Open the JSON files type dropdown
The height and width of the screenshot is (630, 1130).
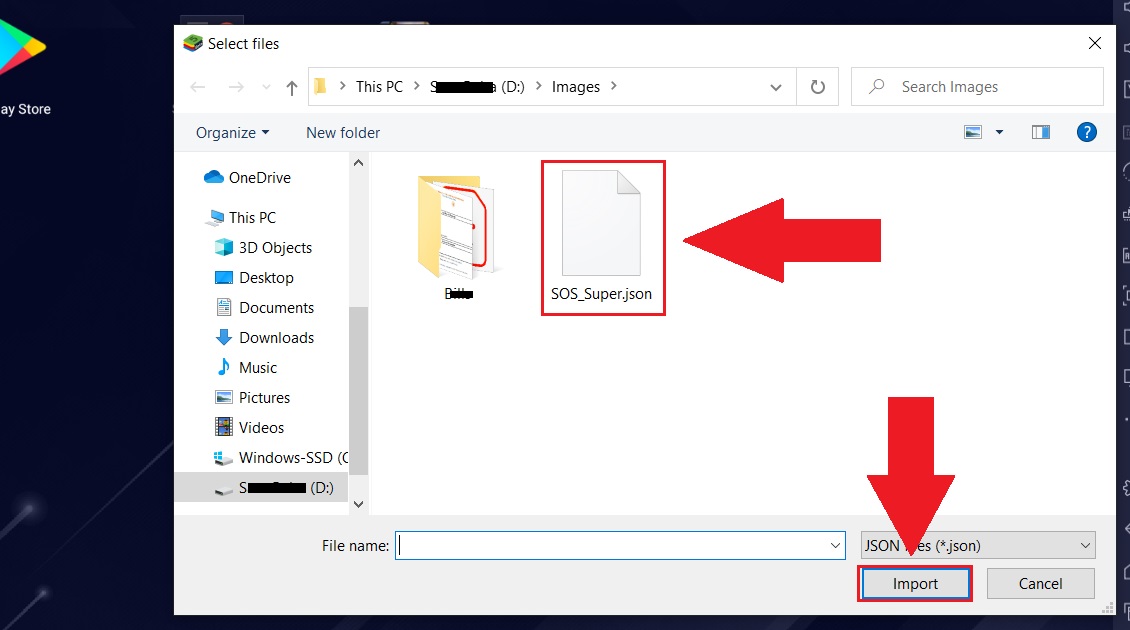[x=978, y=546]
